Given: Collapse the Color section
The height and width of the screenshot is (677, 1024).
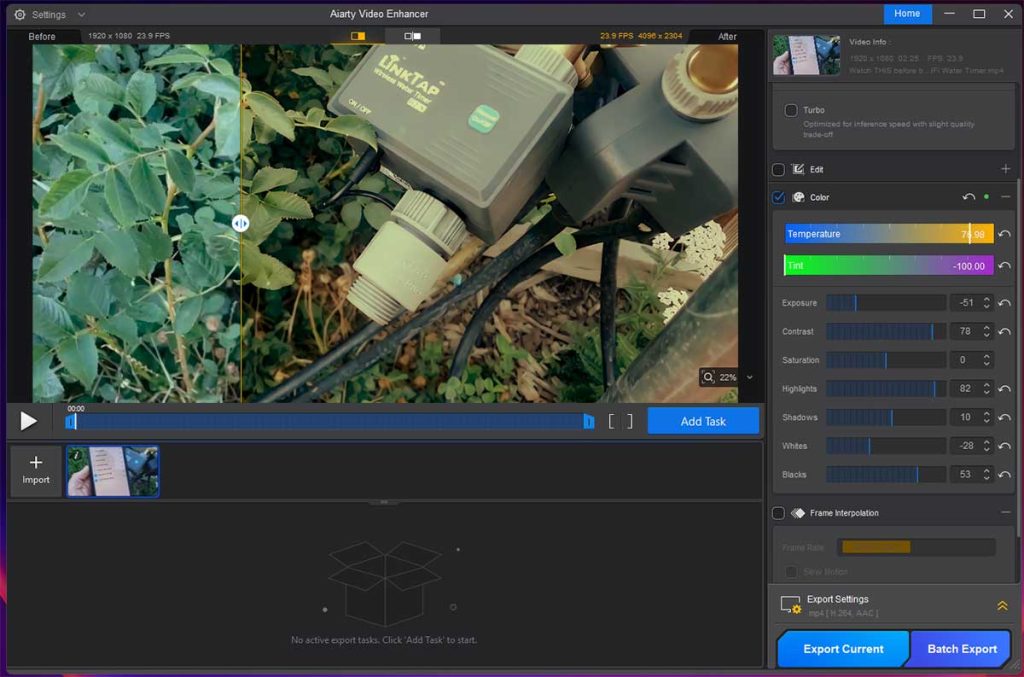Looking at the screenshot, I should point(1005,197).
